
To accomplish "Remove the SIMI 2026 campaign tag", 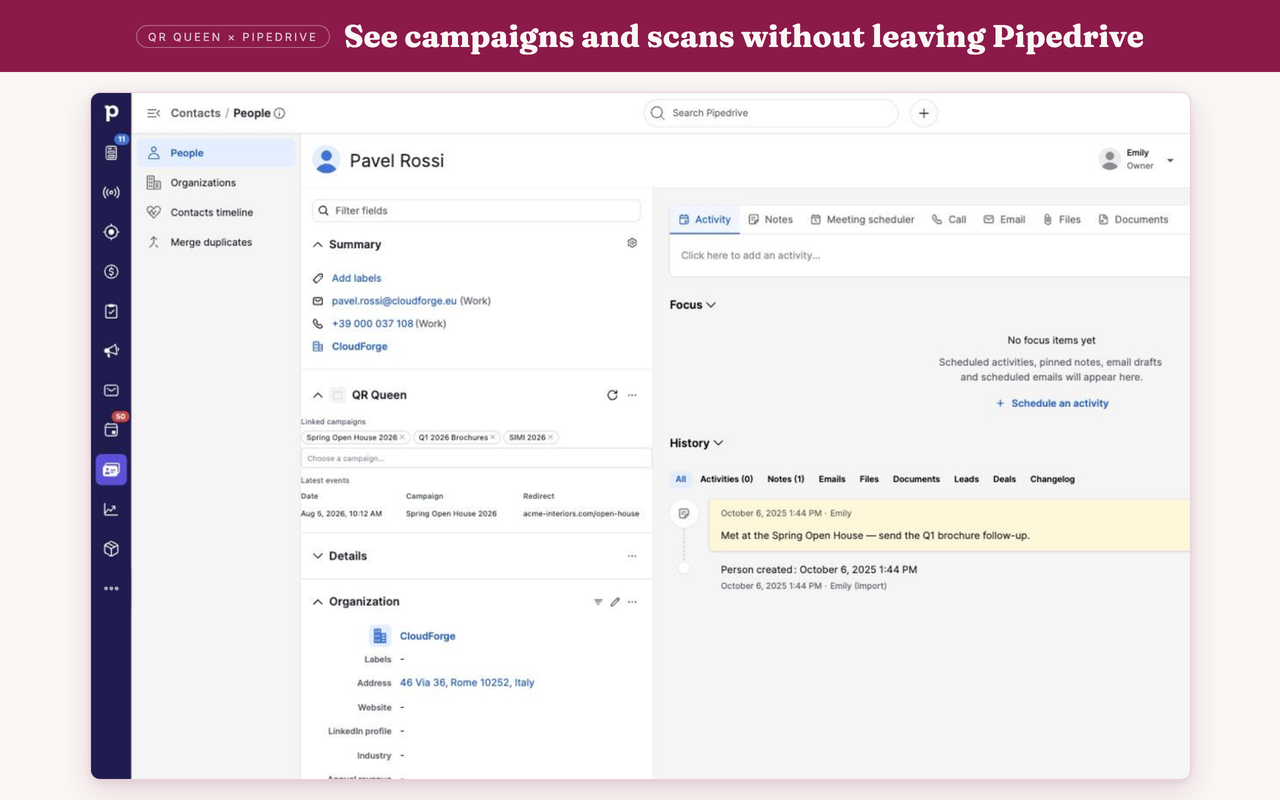I will pyautogui.click(x=551, y=437).
